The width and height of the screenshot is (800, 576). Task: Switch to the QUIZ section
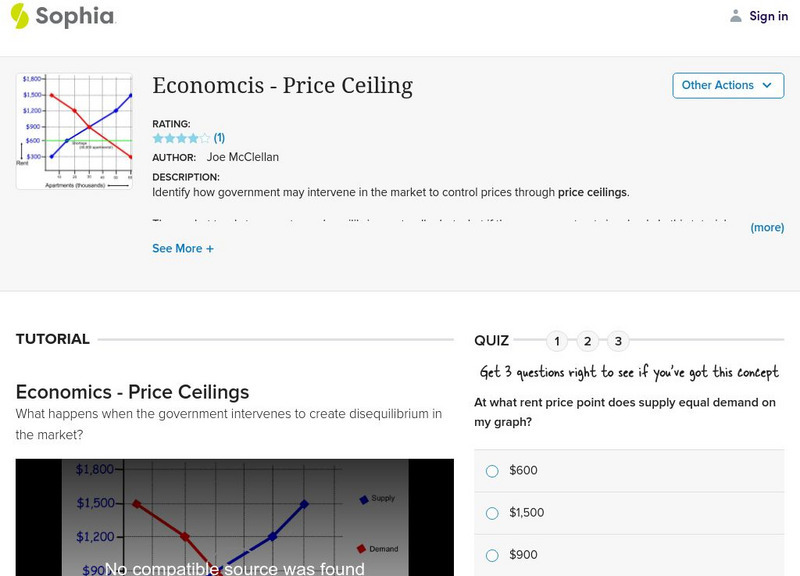[493, 339]
